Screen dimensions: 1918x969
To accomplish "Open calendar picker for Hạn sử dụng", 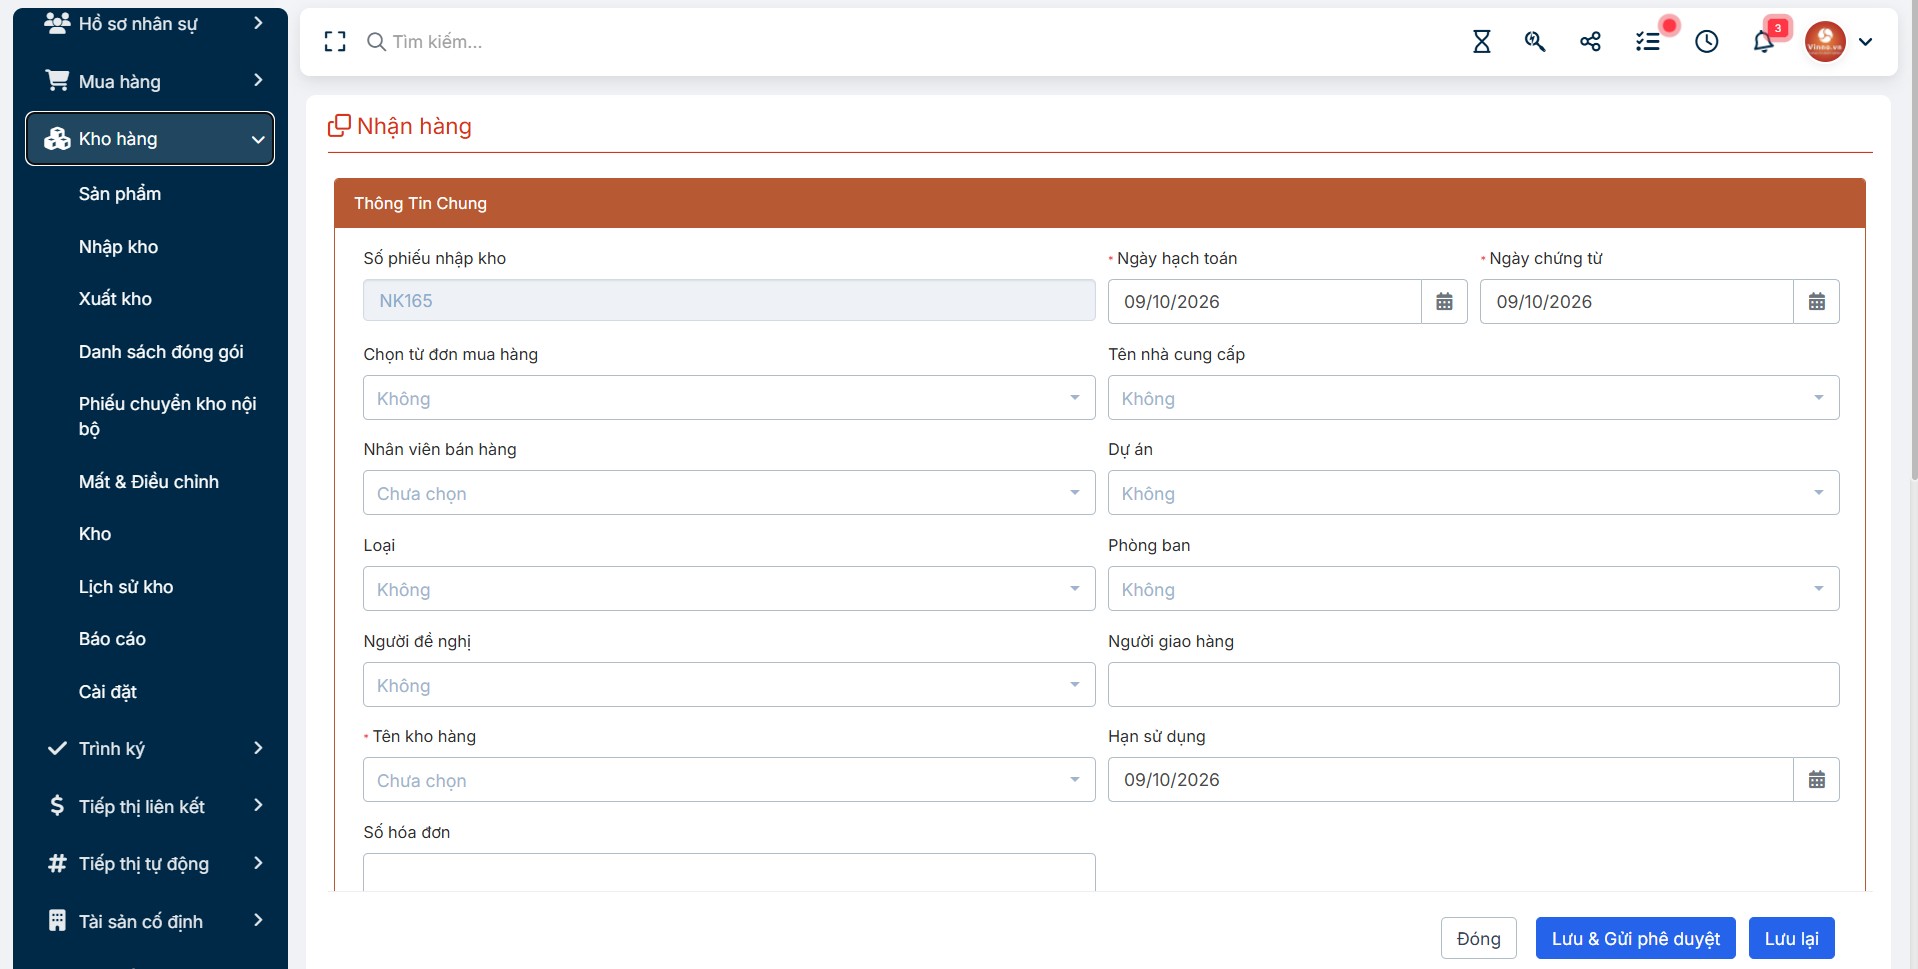I will click(1816, 779).
